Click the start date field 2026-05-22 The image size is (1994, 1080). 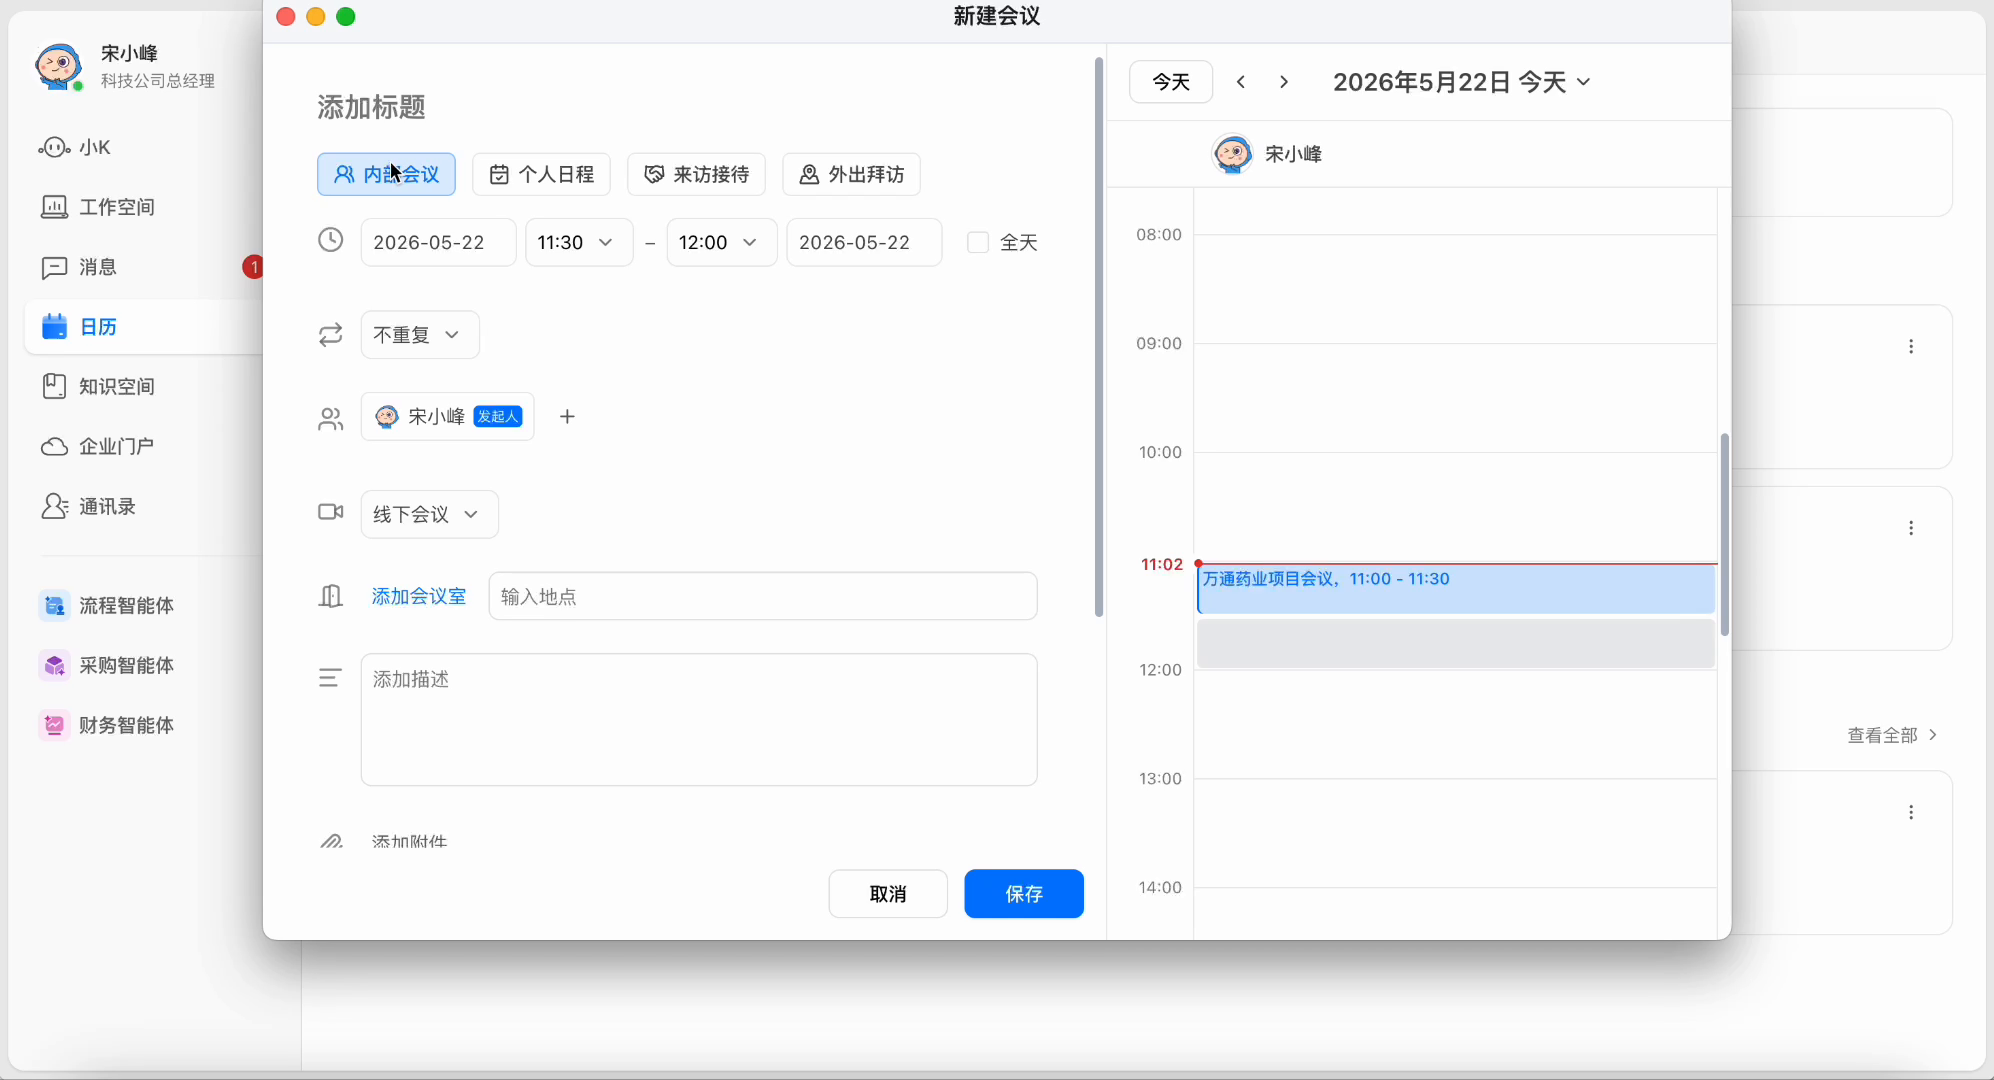coord(438,243)
